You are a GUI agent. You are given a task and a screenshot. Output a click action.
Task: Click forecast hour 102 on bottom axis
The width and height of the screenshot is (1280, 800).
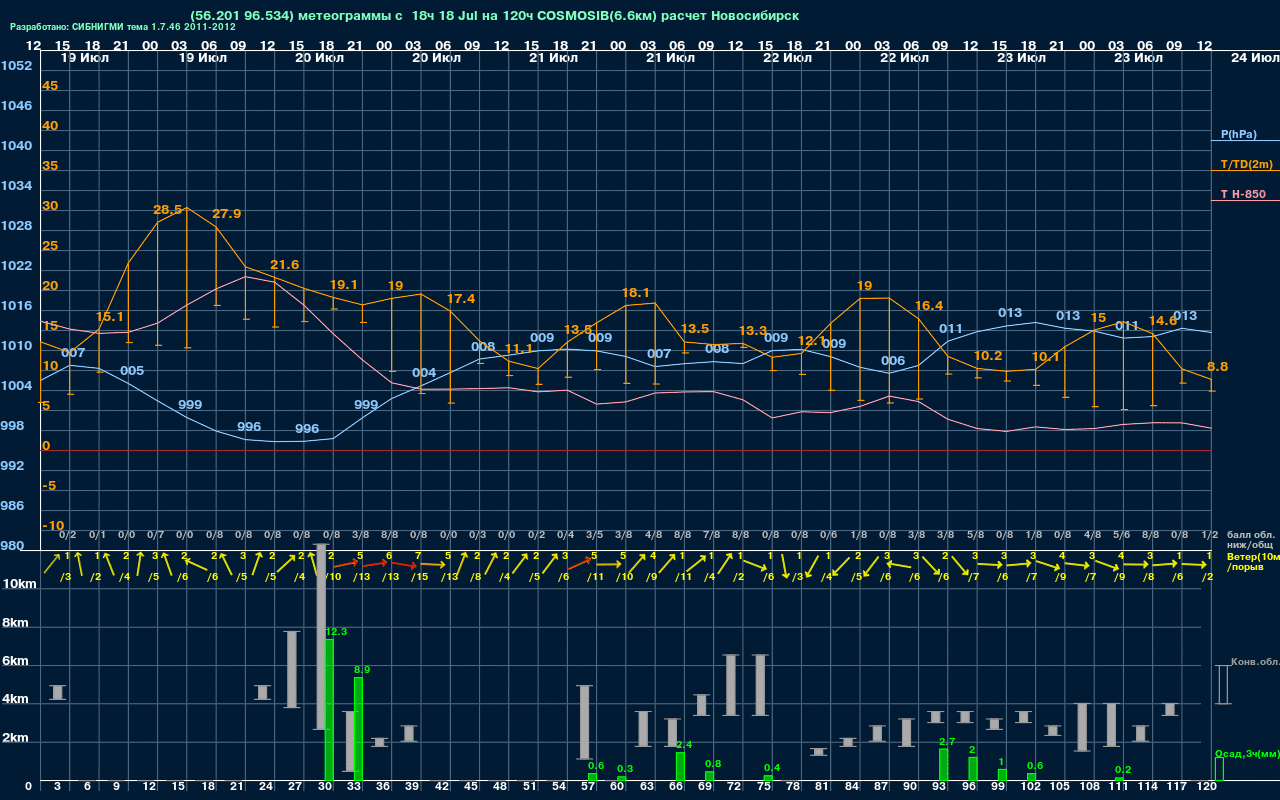pyautogui.click(x=1031, y=787)
